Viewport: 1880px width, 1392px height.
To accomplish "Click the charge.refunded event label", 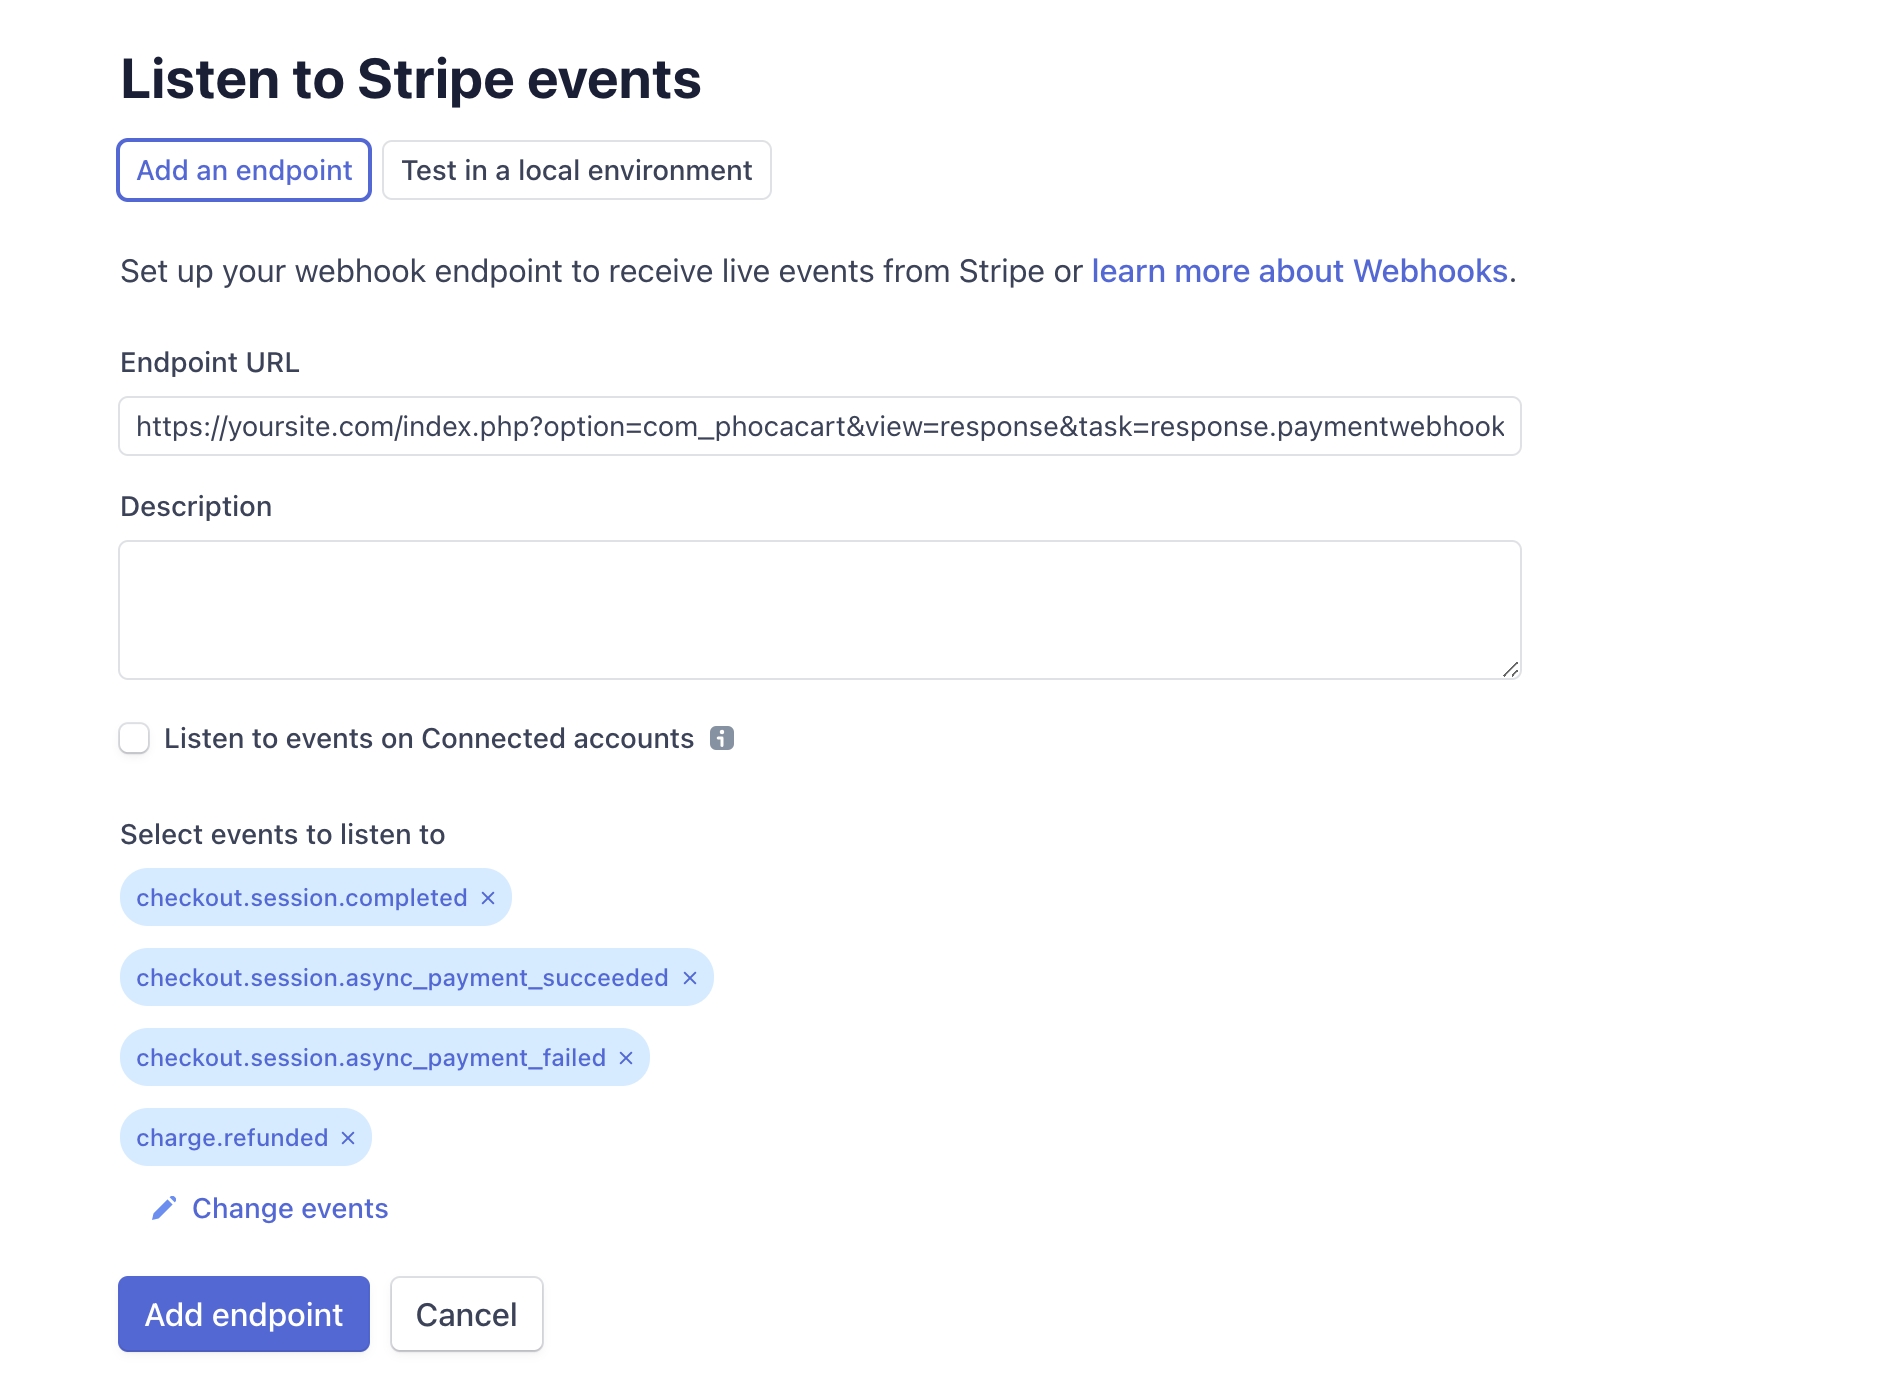I will pos(232,1138).
